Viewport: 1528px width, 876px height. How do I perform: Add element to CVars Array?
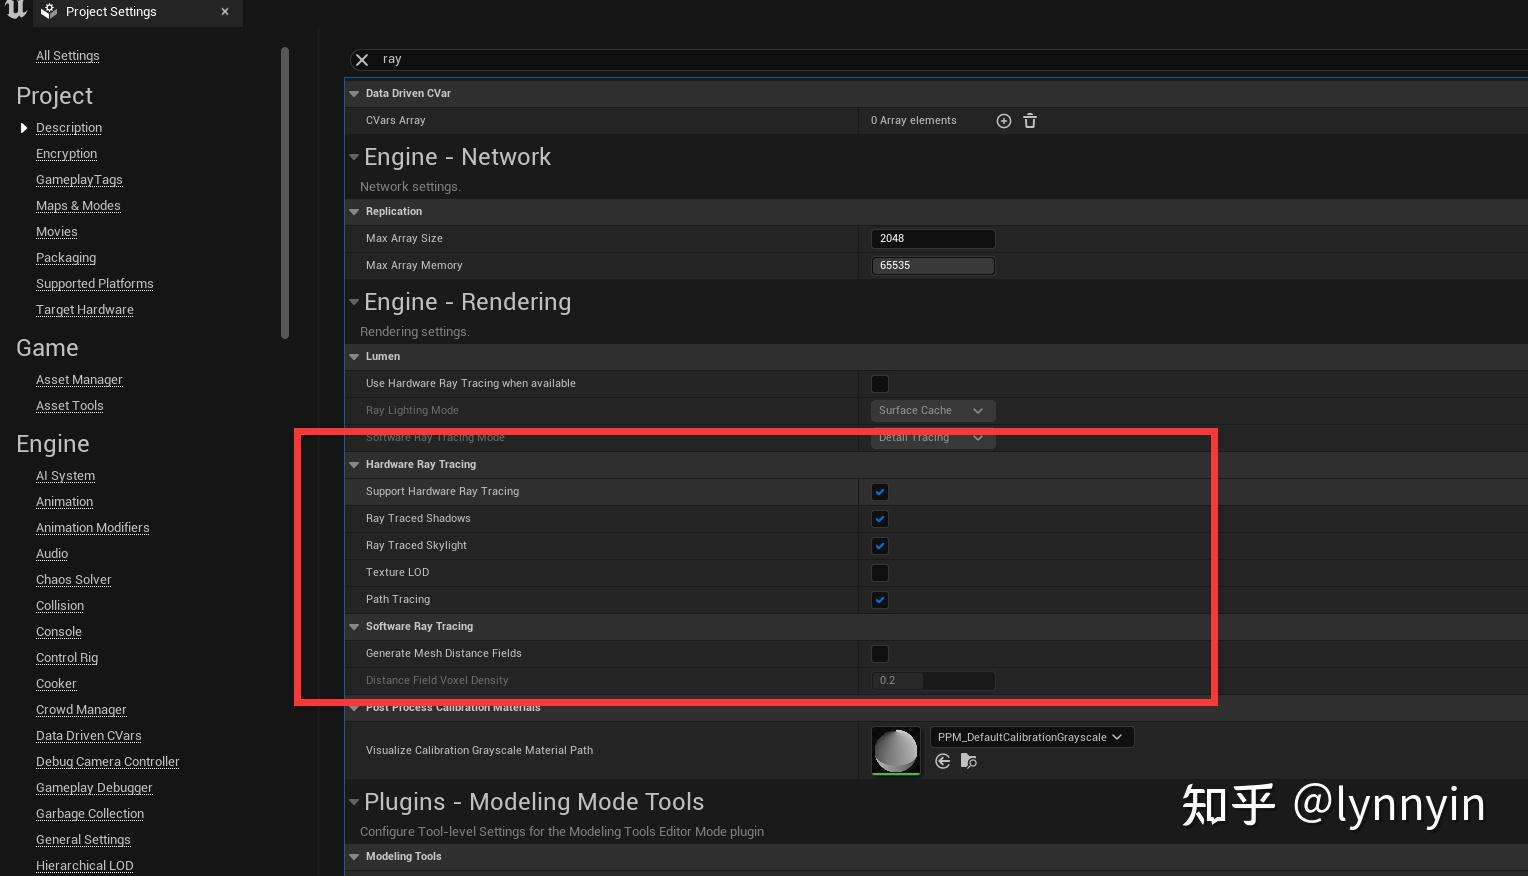coord(1004,121)
